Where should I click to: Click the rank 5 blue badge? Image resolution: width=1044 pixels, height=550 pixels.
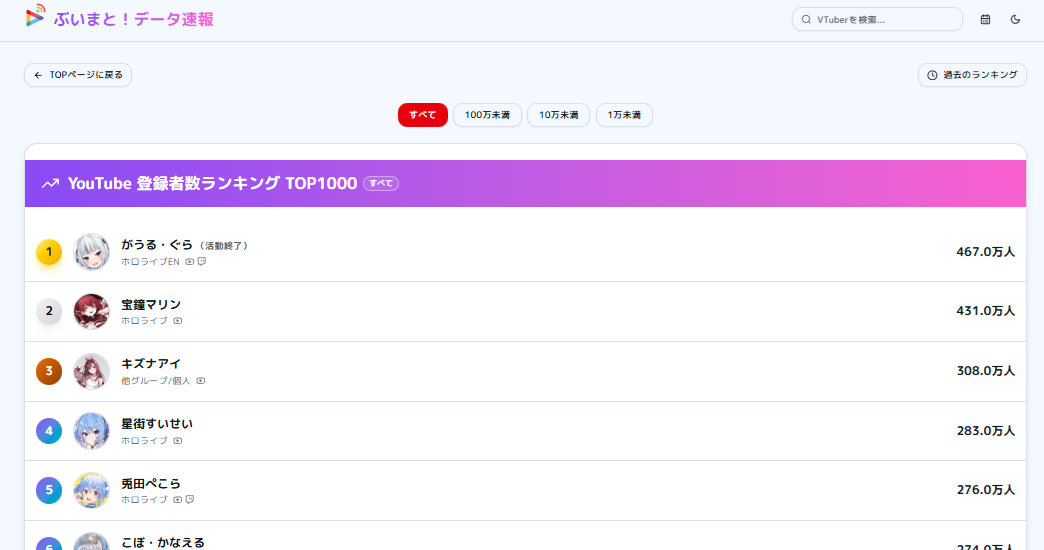click(49, 490)
